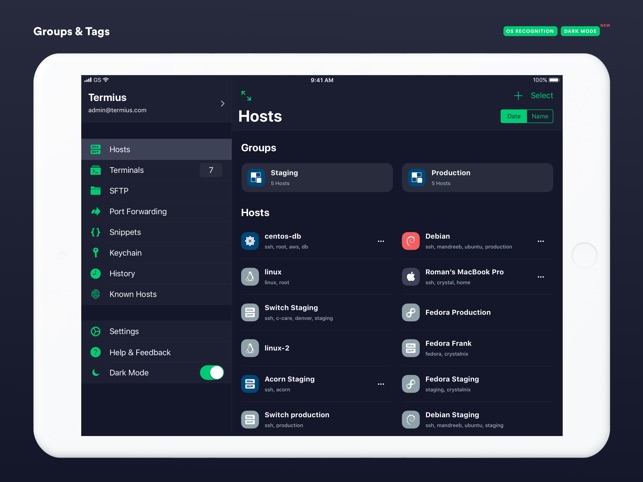
Task: Expand the Termius account chevron
Action: click(222, 103)
